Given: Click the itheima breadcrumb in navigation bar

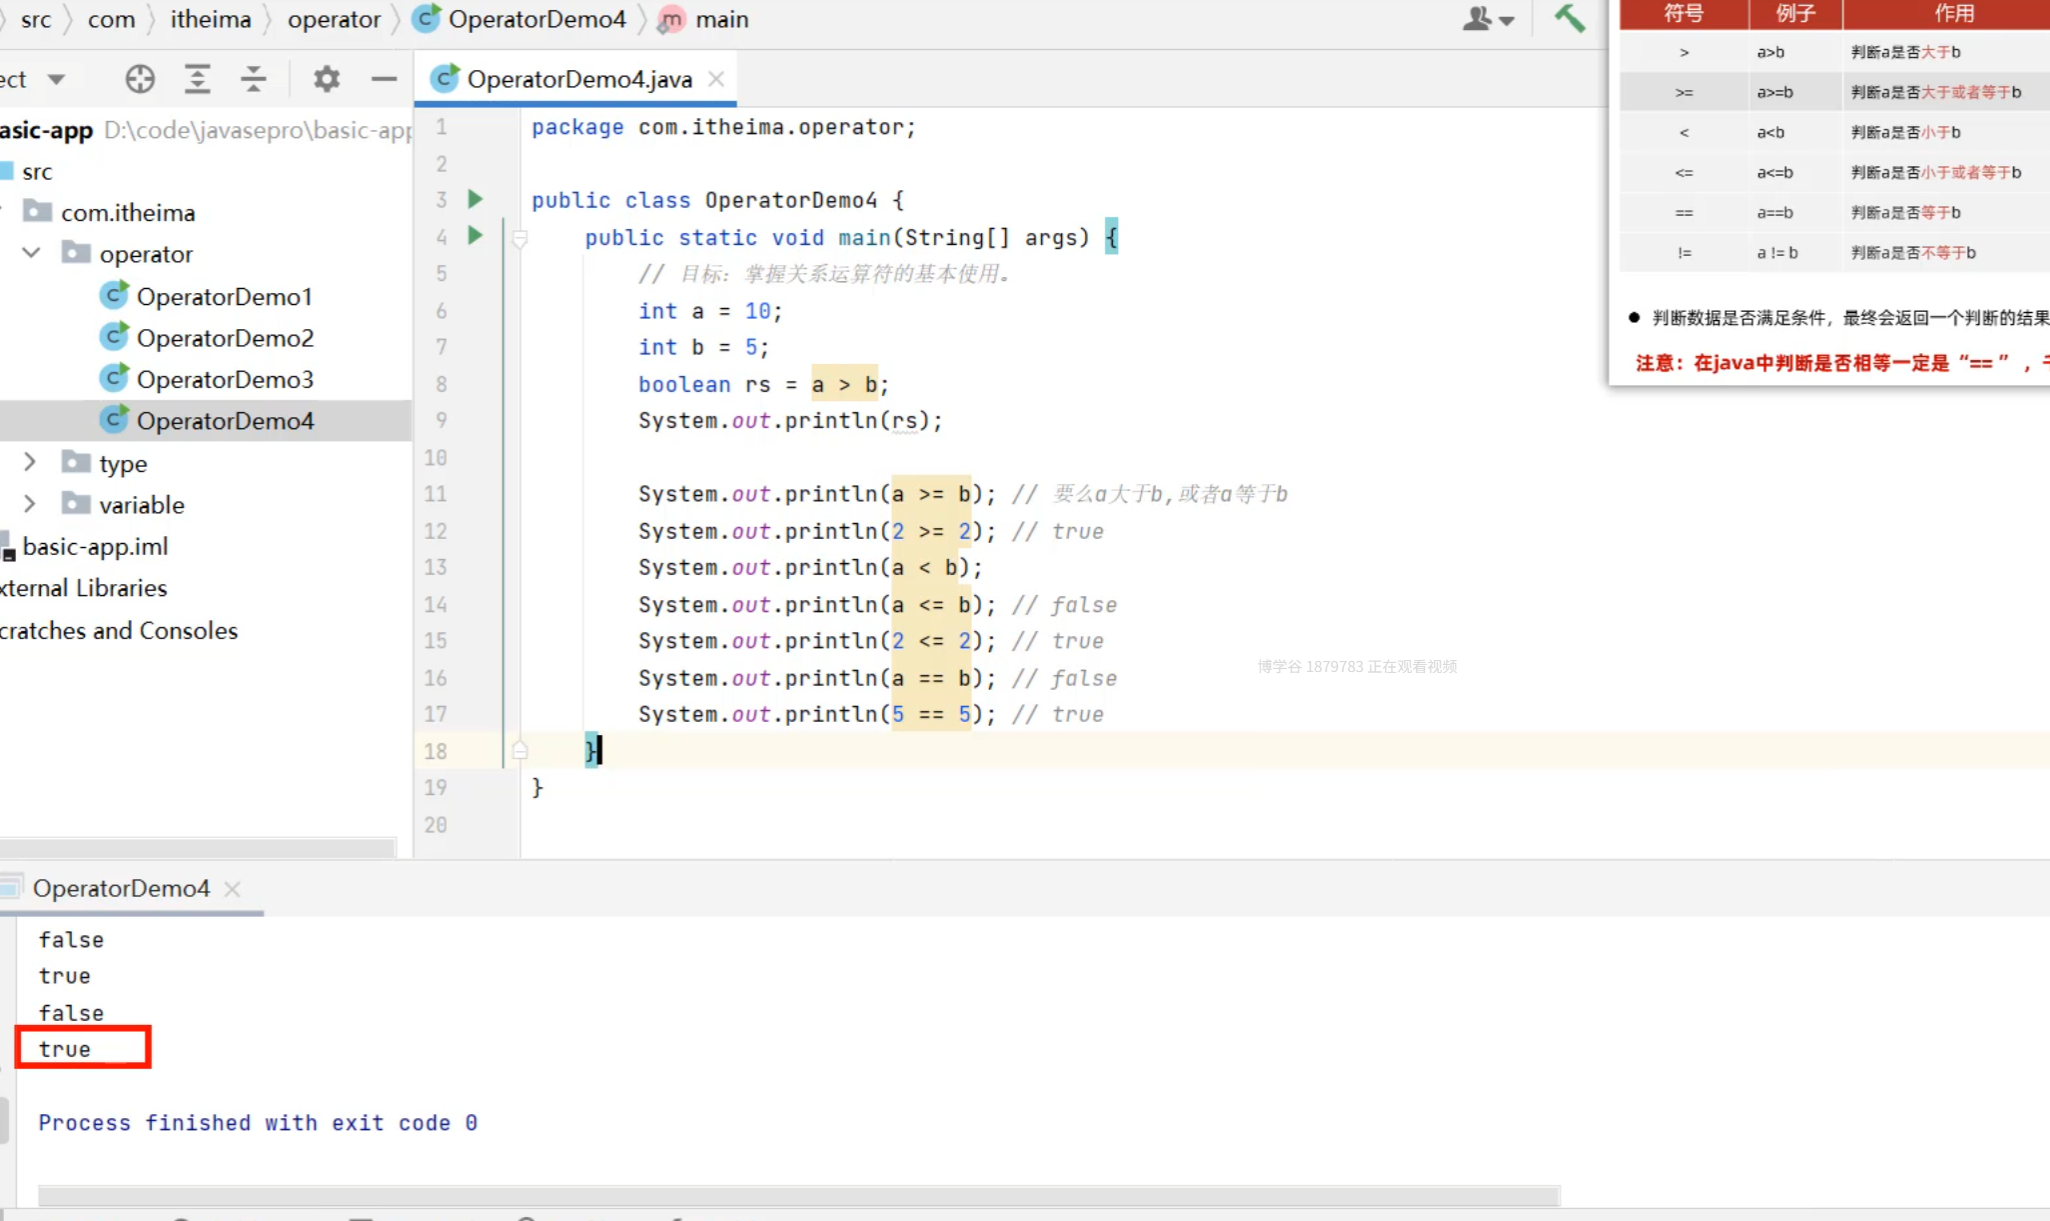Looking at the screenshot, I should (210, 19).
